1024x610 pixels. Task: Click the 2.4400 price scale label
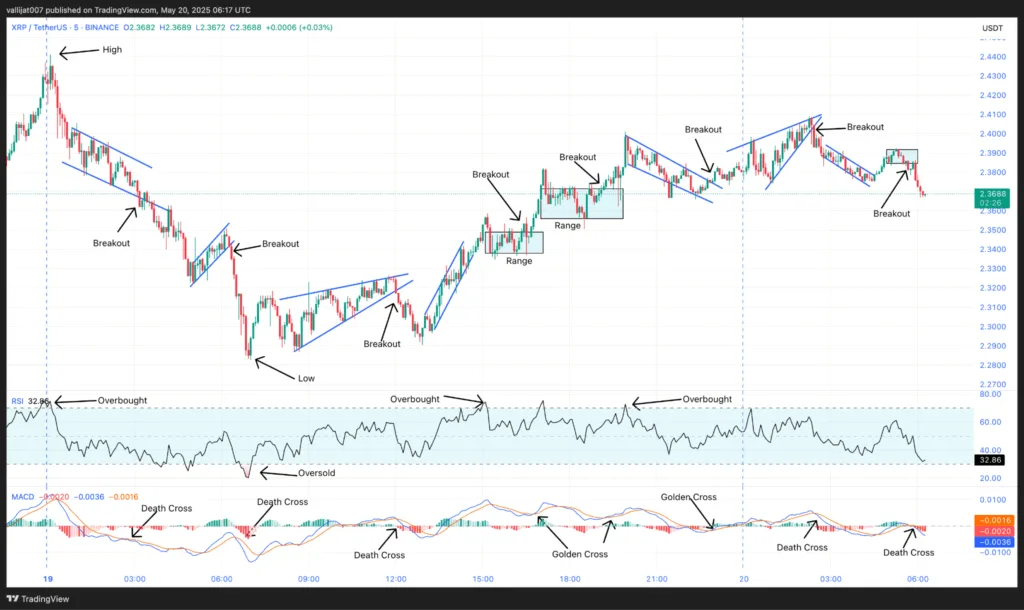pyautogui.click(x=993, y=57)
